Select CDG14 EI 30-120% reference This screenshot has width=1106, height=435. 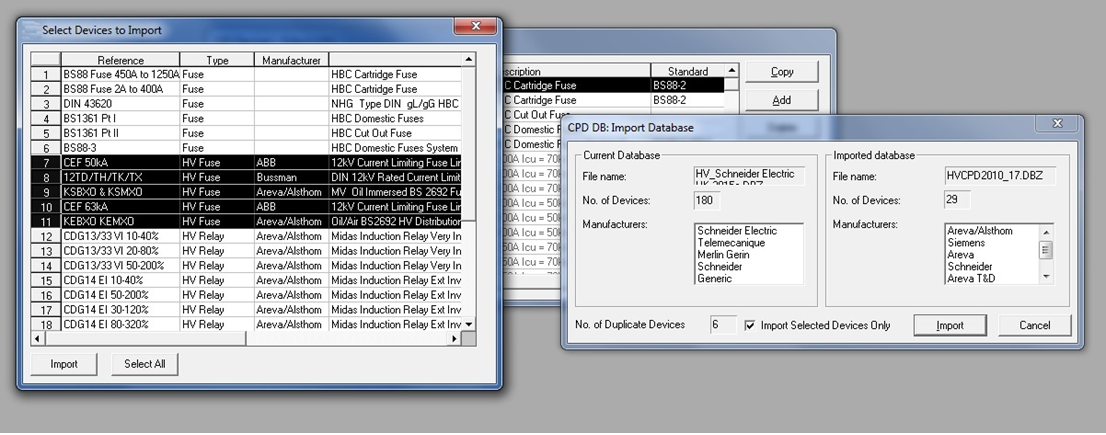(121, 310)
